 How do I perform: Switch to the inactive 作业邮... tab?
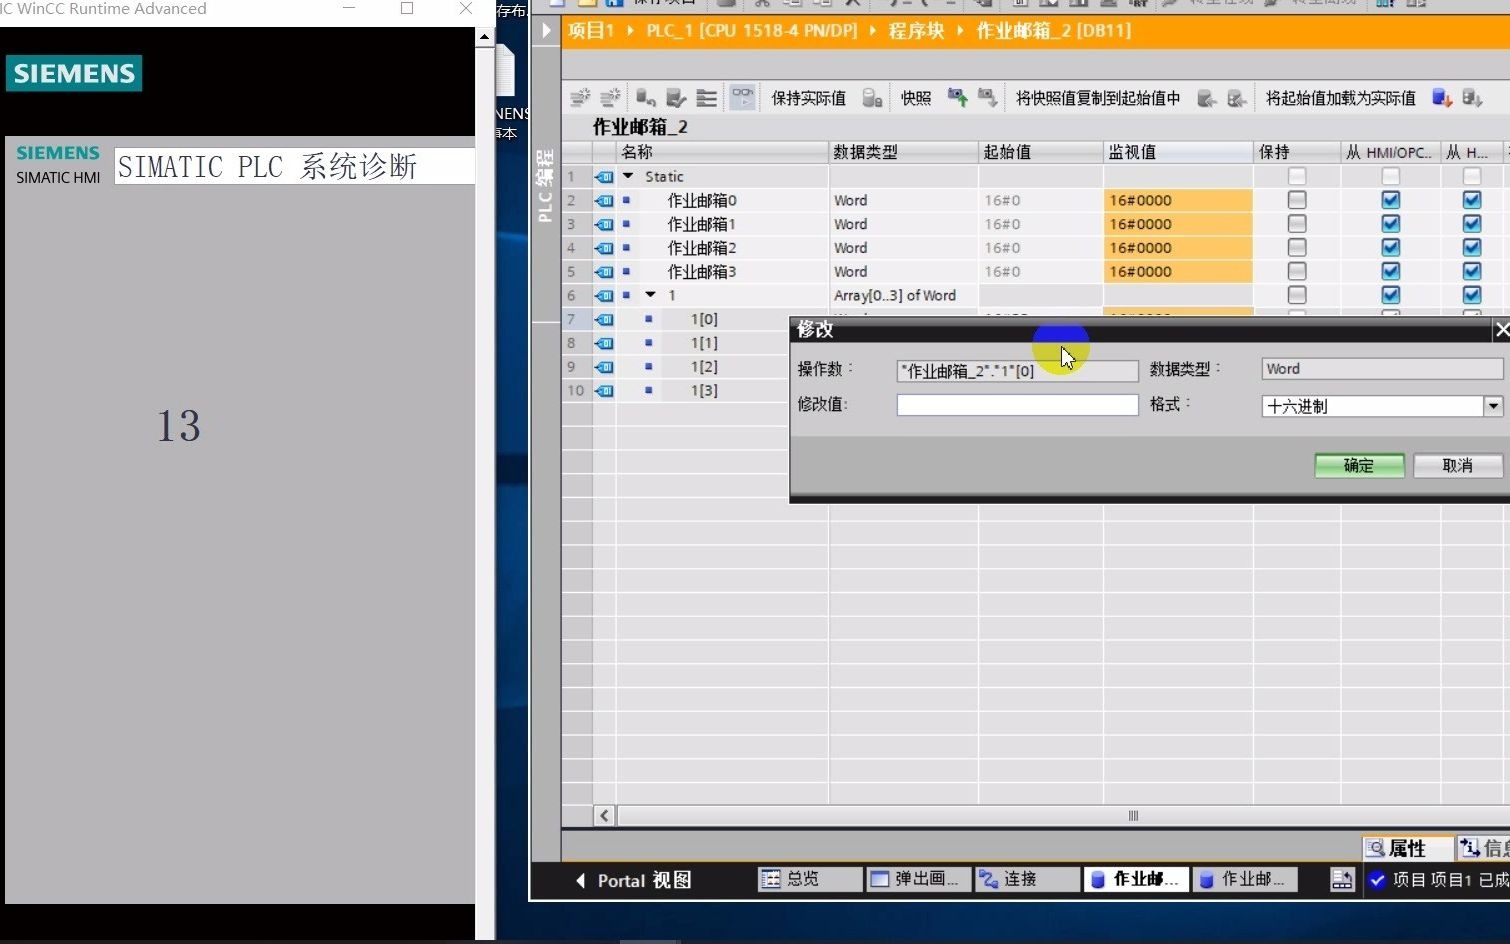point(1245,879)
